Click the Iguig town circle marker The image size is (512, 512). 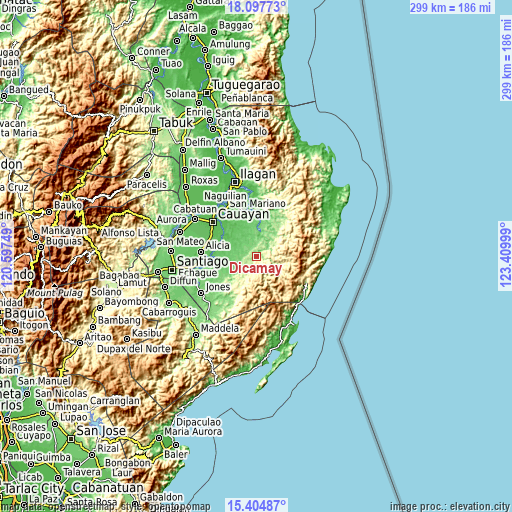[208, 66]
